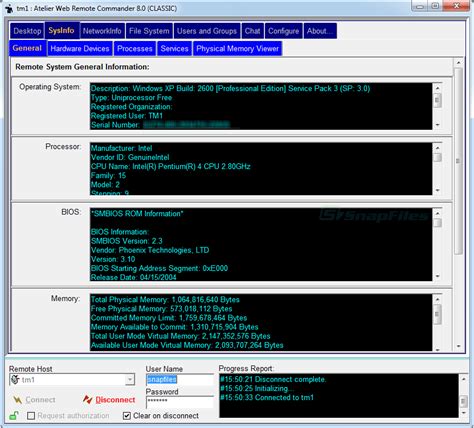Click '#15:50:21 Disconnect complete.' entry

click(273, 379)
